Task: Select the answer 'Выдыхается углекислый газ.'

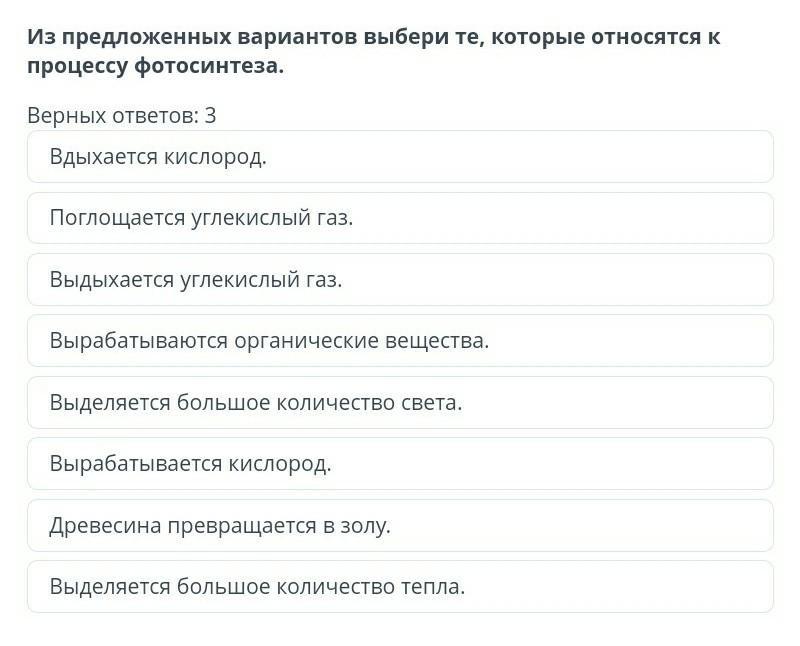Action: pyautogui.click(x=400, y=280)
